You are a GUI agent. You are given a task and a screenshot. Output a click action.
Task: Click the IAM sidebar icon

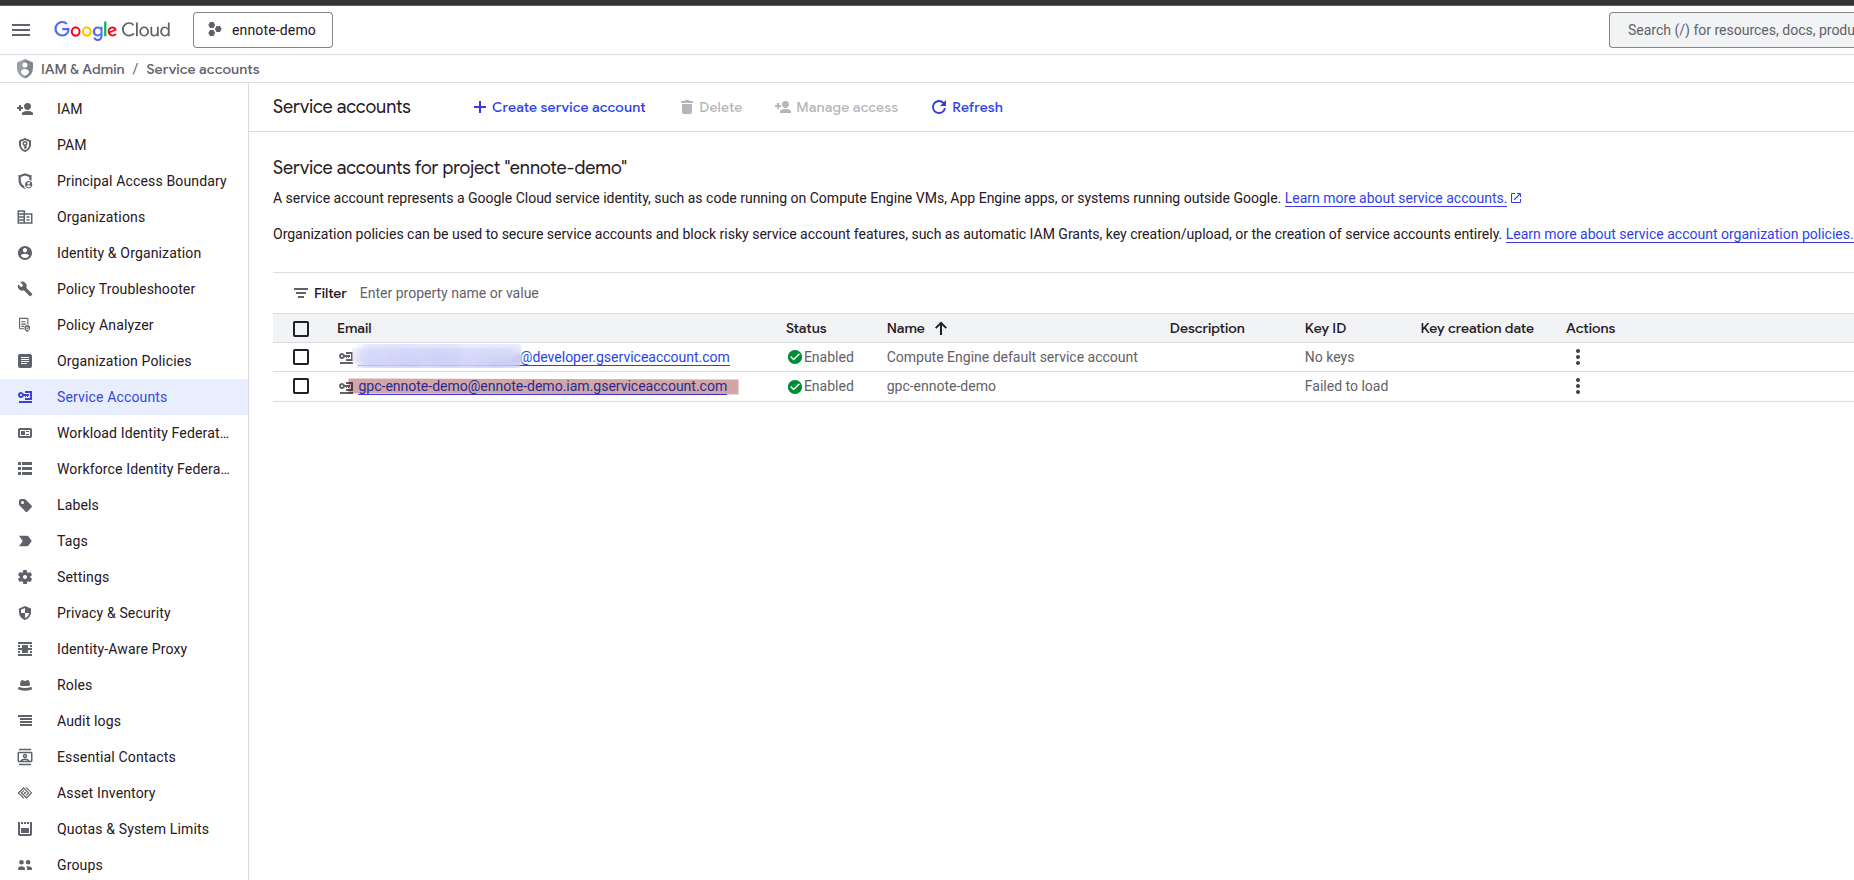point(25,109)
